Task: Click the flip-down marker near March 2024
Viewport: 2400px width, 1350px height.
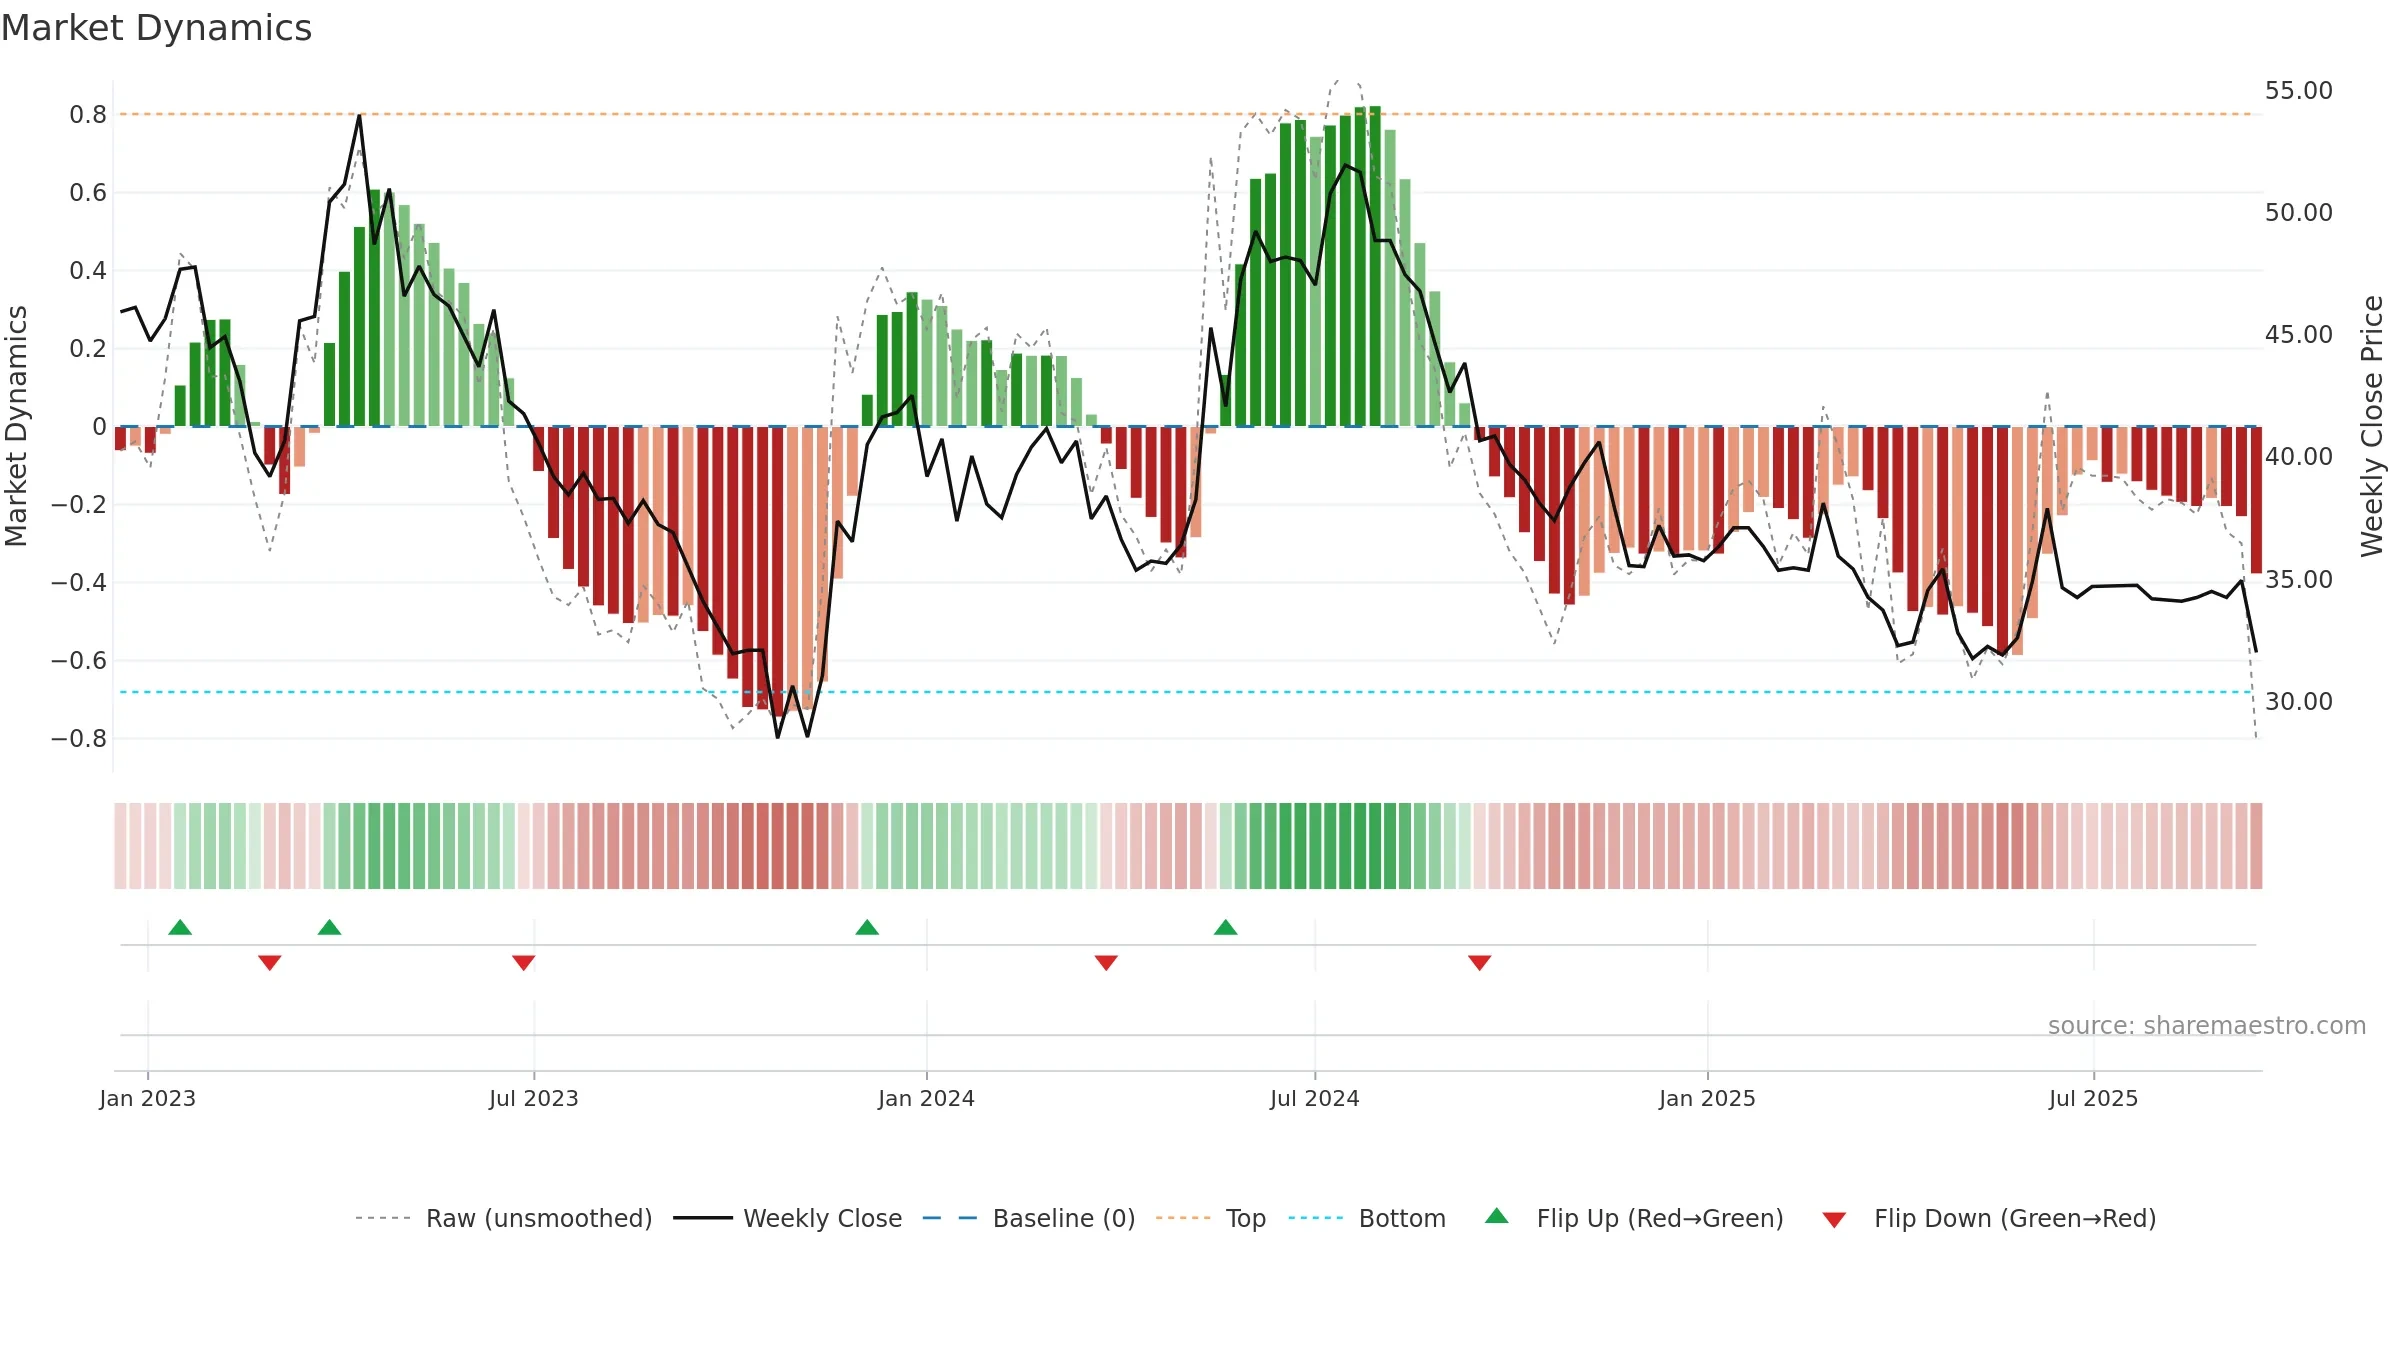Action: 1106,962
